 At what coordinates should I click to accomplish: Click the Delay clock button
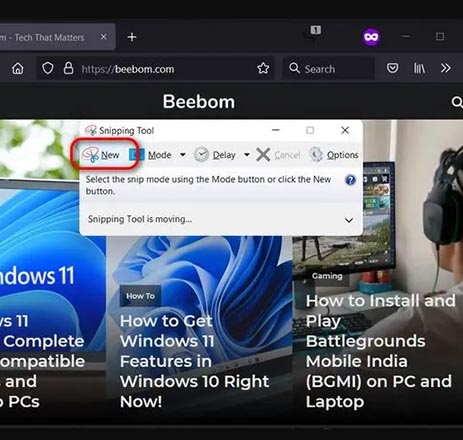215,155
